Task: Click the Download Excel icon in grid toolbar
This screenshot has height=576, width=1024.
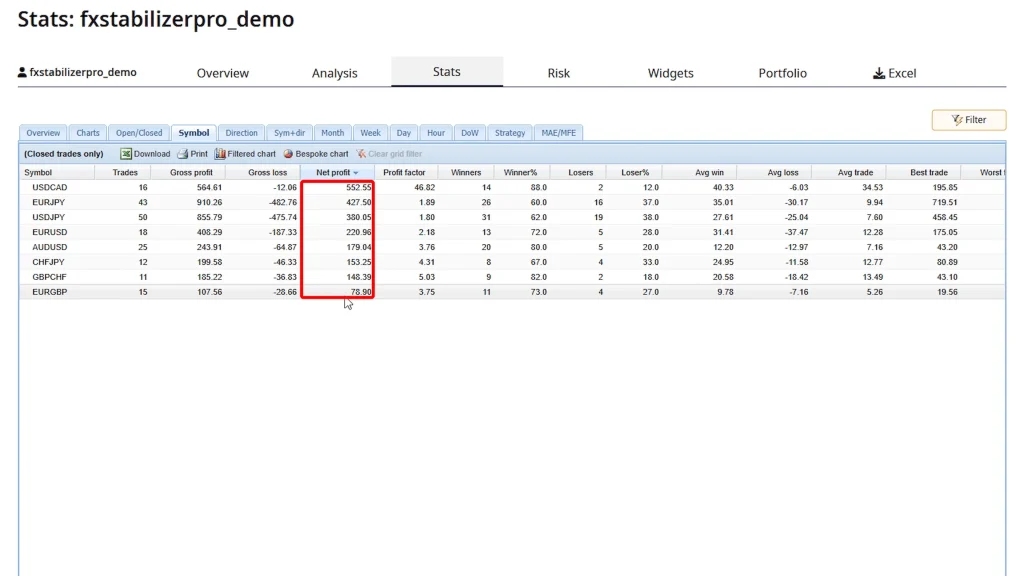Action: coord(127,154)
